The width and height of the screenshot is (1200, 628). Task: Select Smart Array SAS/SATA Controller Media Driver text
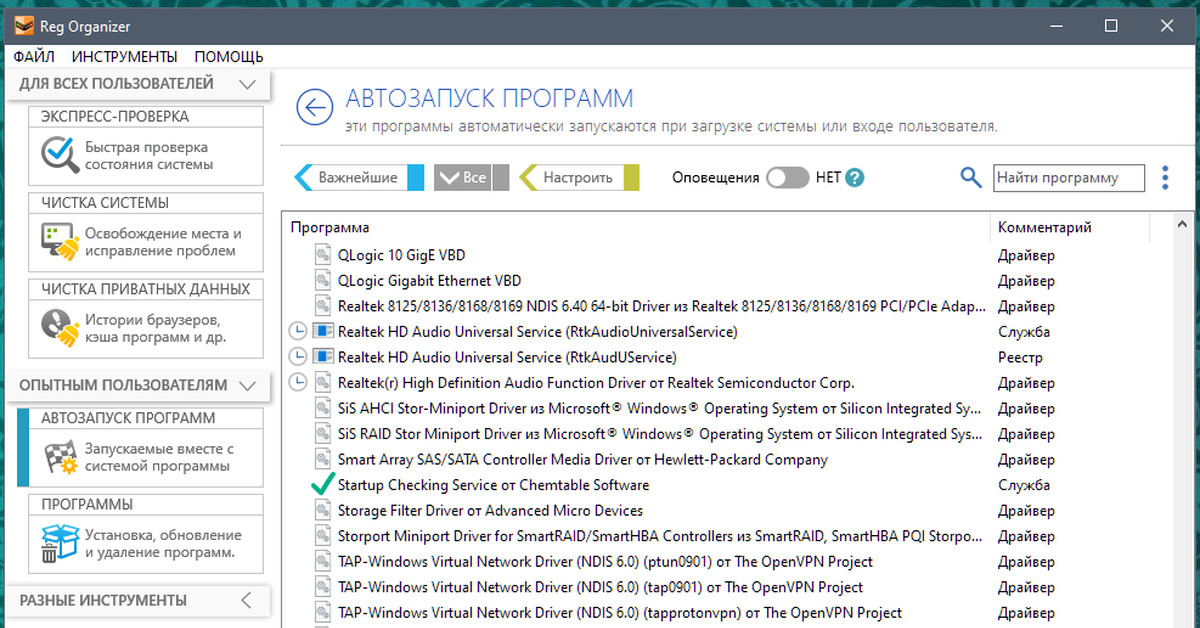click(x=583, y=459)
